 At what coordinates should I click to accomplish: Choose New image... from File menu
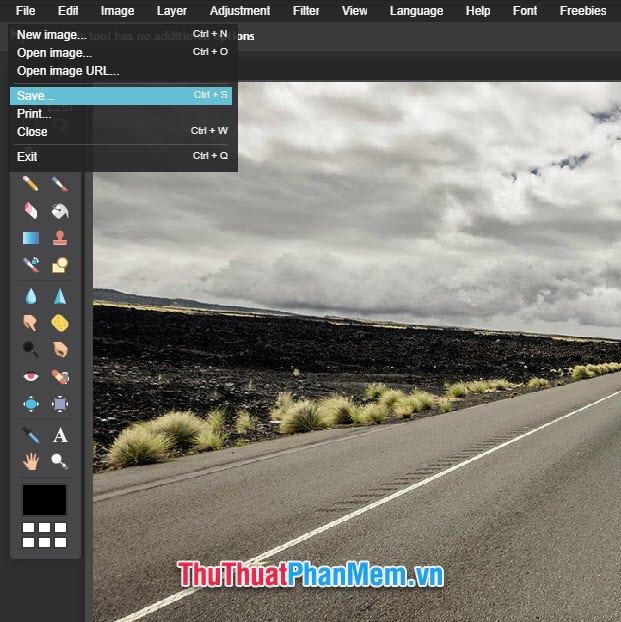pos(121,35)
